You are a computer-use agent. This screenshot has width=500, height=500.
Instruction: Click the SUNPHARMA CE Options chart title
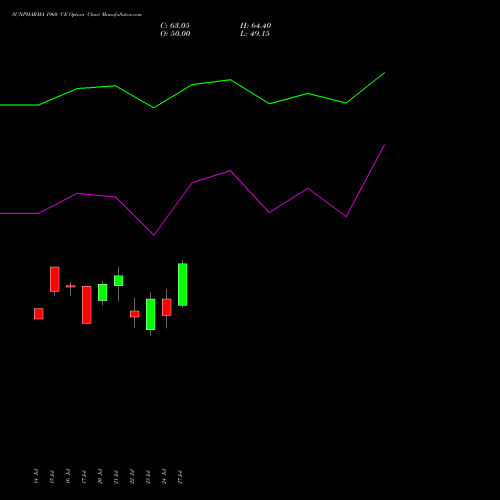point(77,15)
